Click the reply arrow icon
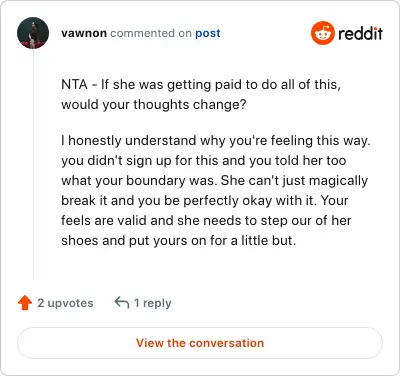Screen dimensions: 400x376 122,303
